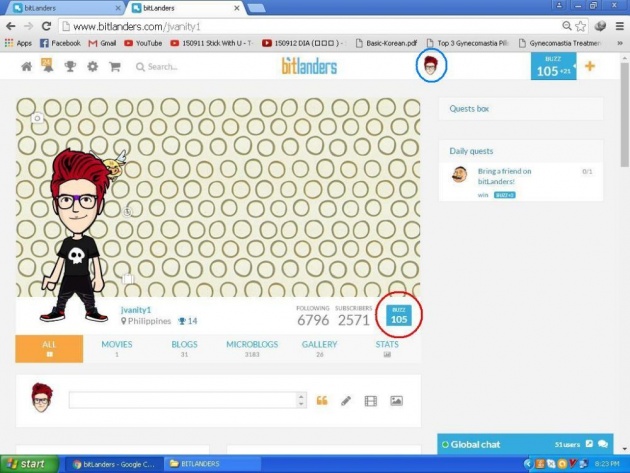630x473 pixels.
Task: Open Bring a friend on bitLanders quest
Action: 504,176
